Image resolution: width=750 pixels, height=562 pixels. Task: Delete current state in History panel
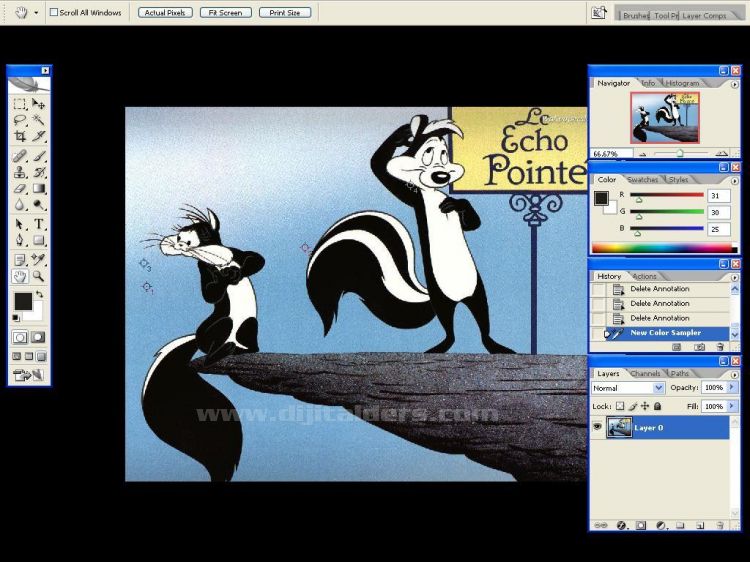pyautogui.click(x=720, y=347)
